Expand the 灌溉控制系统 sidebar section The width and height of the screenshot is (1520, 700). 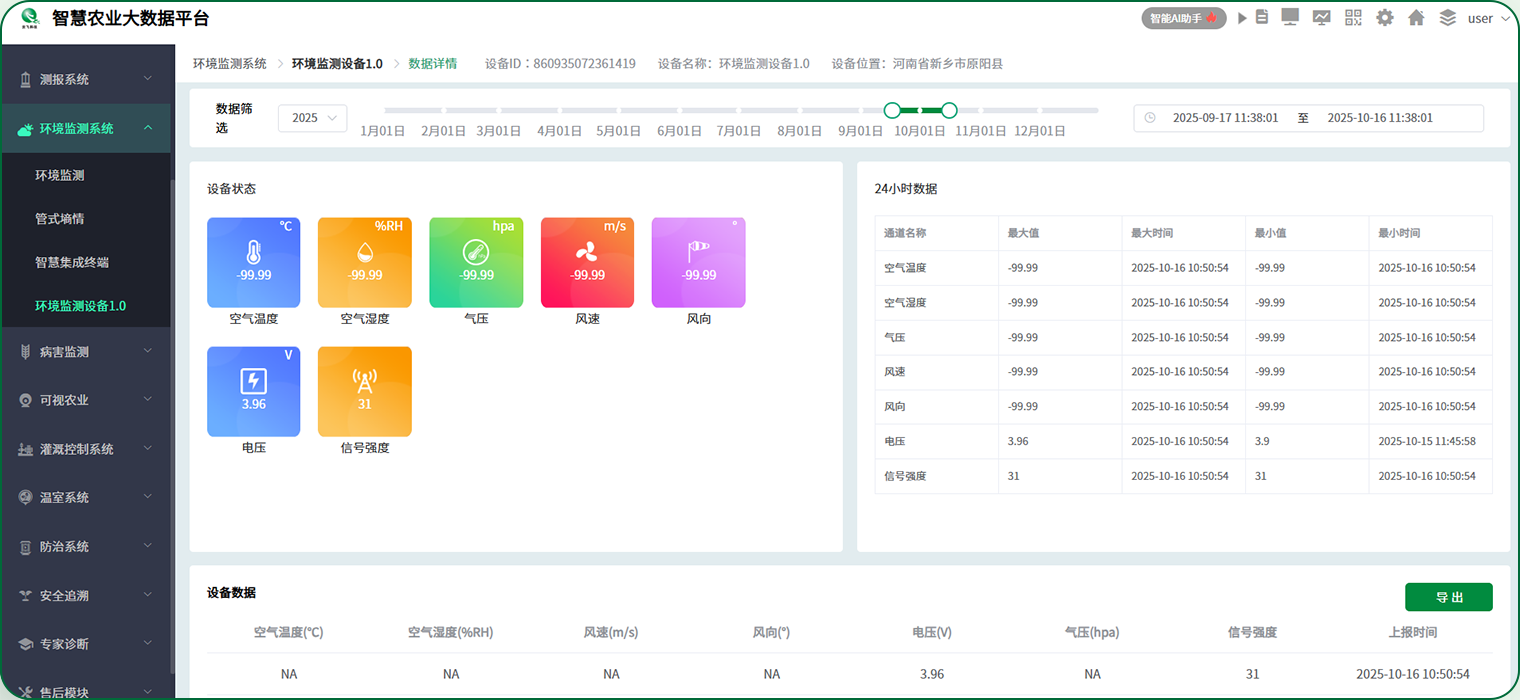85,448
